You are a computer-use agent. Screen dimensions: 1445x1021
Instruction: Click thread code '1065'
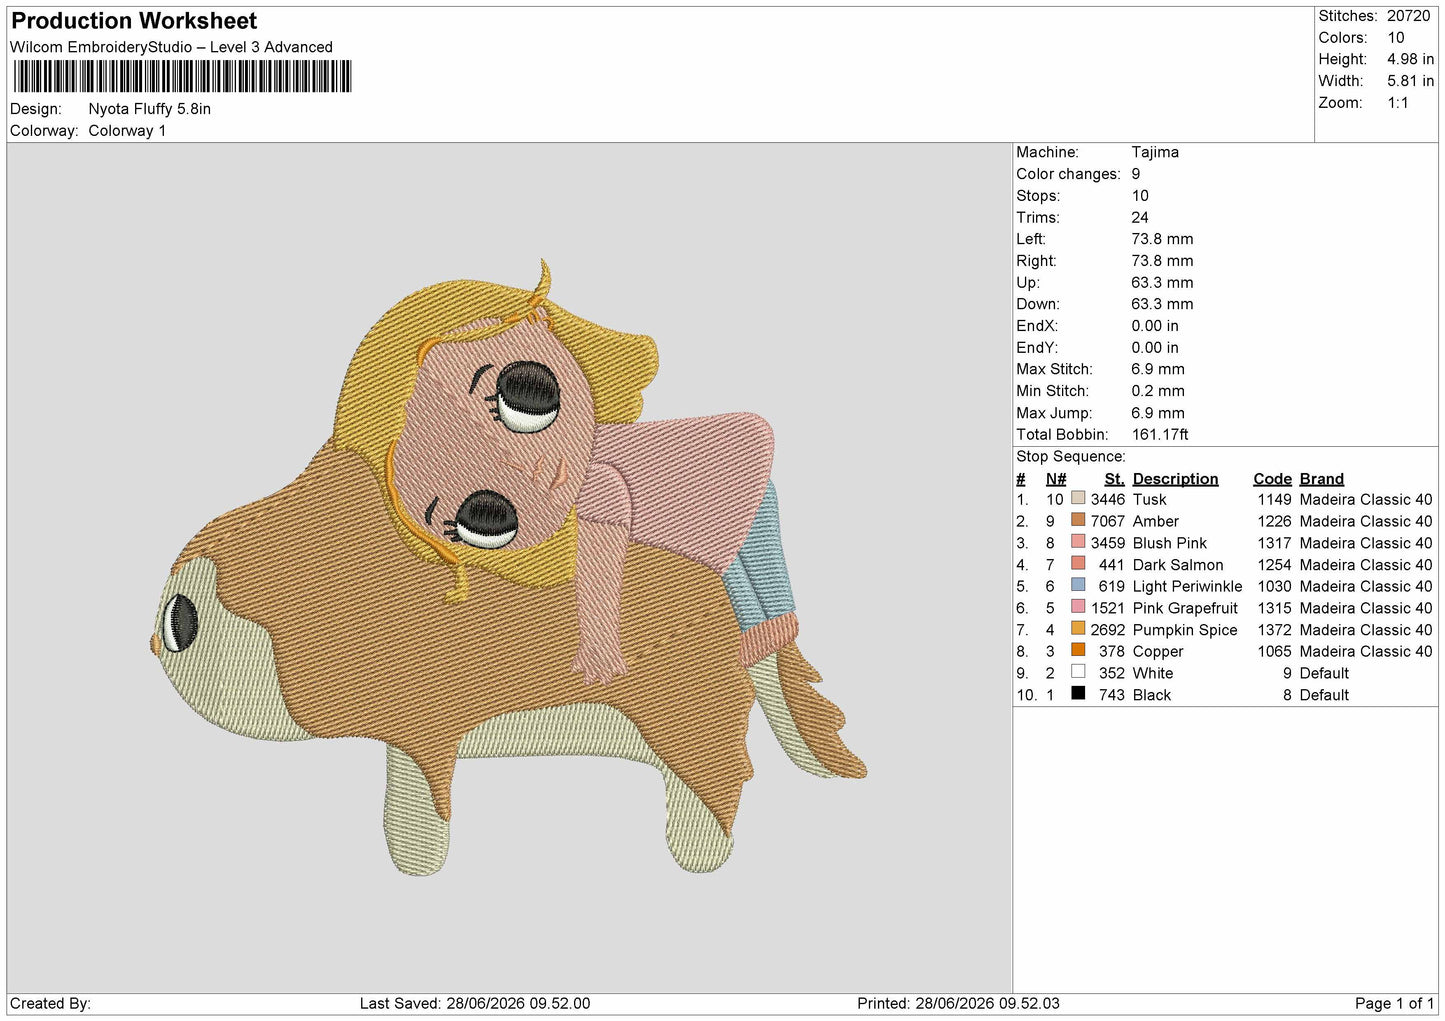1274,651
